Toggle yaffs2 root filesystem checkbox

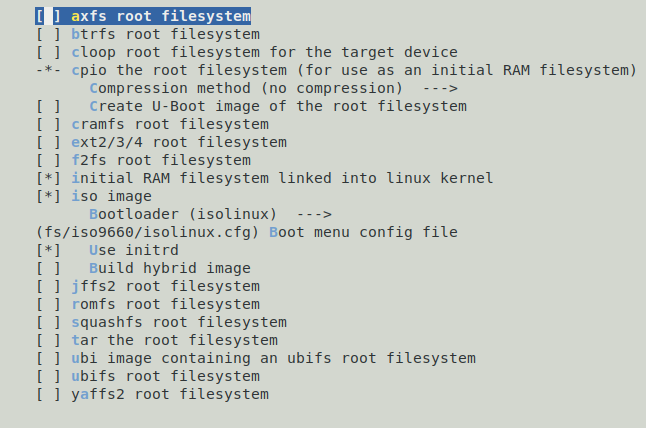(x=48, y=394)
